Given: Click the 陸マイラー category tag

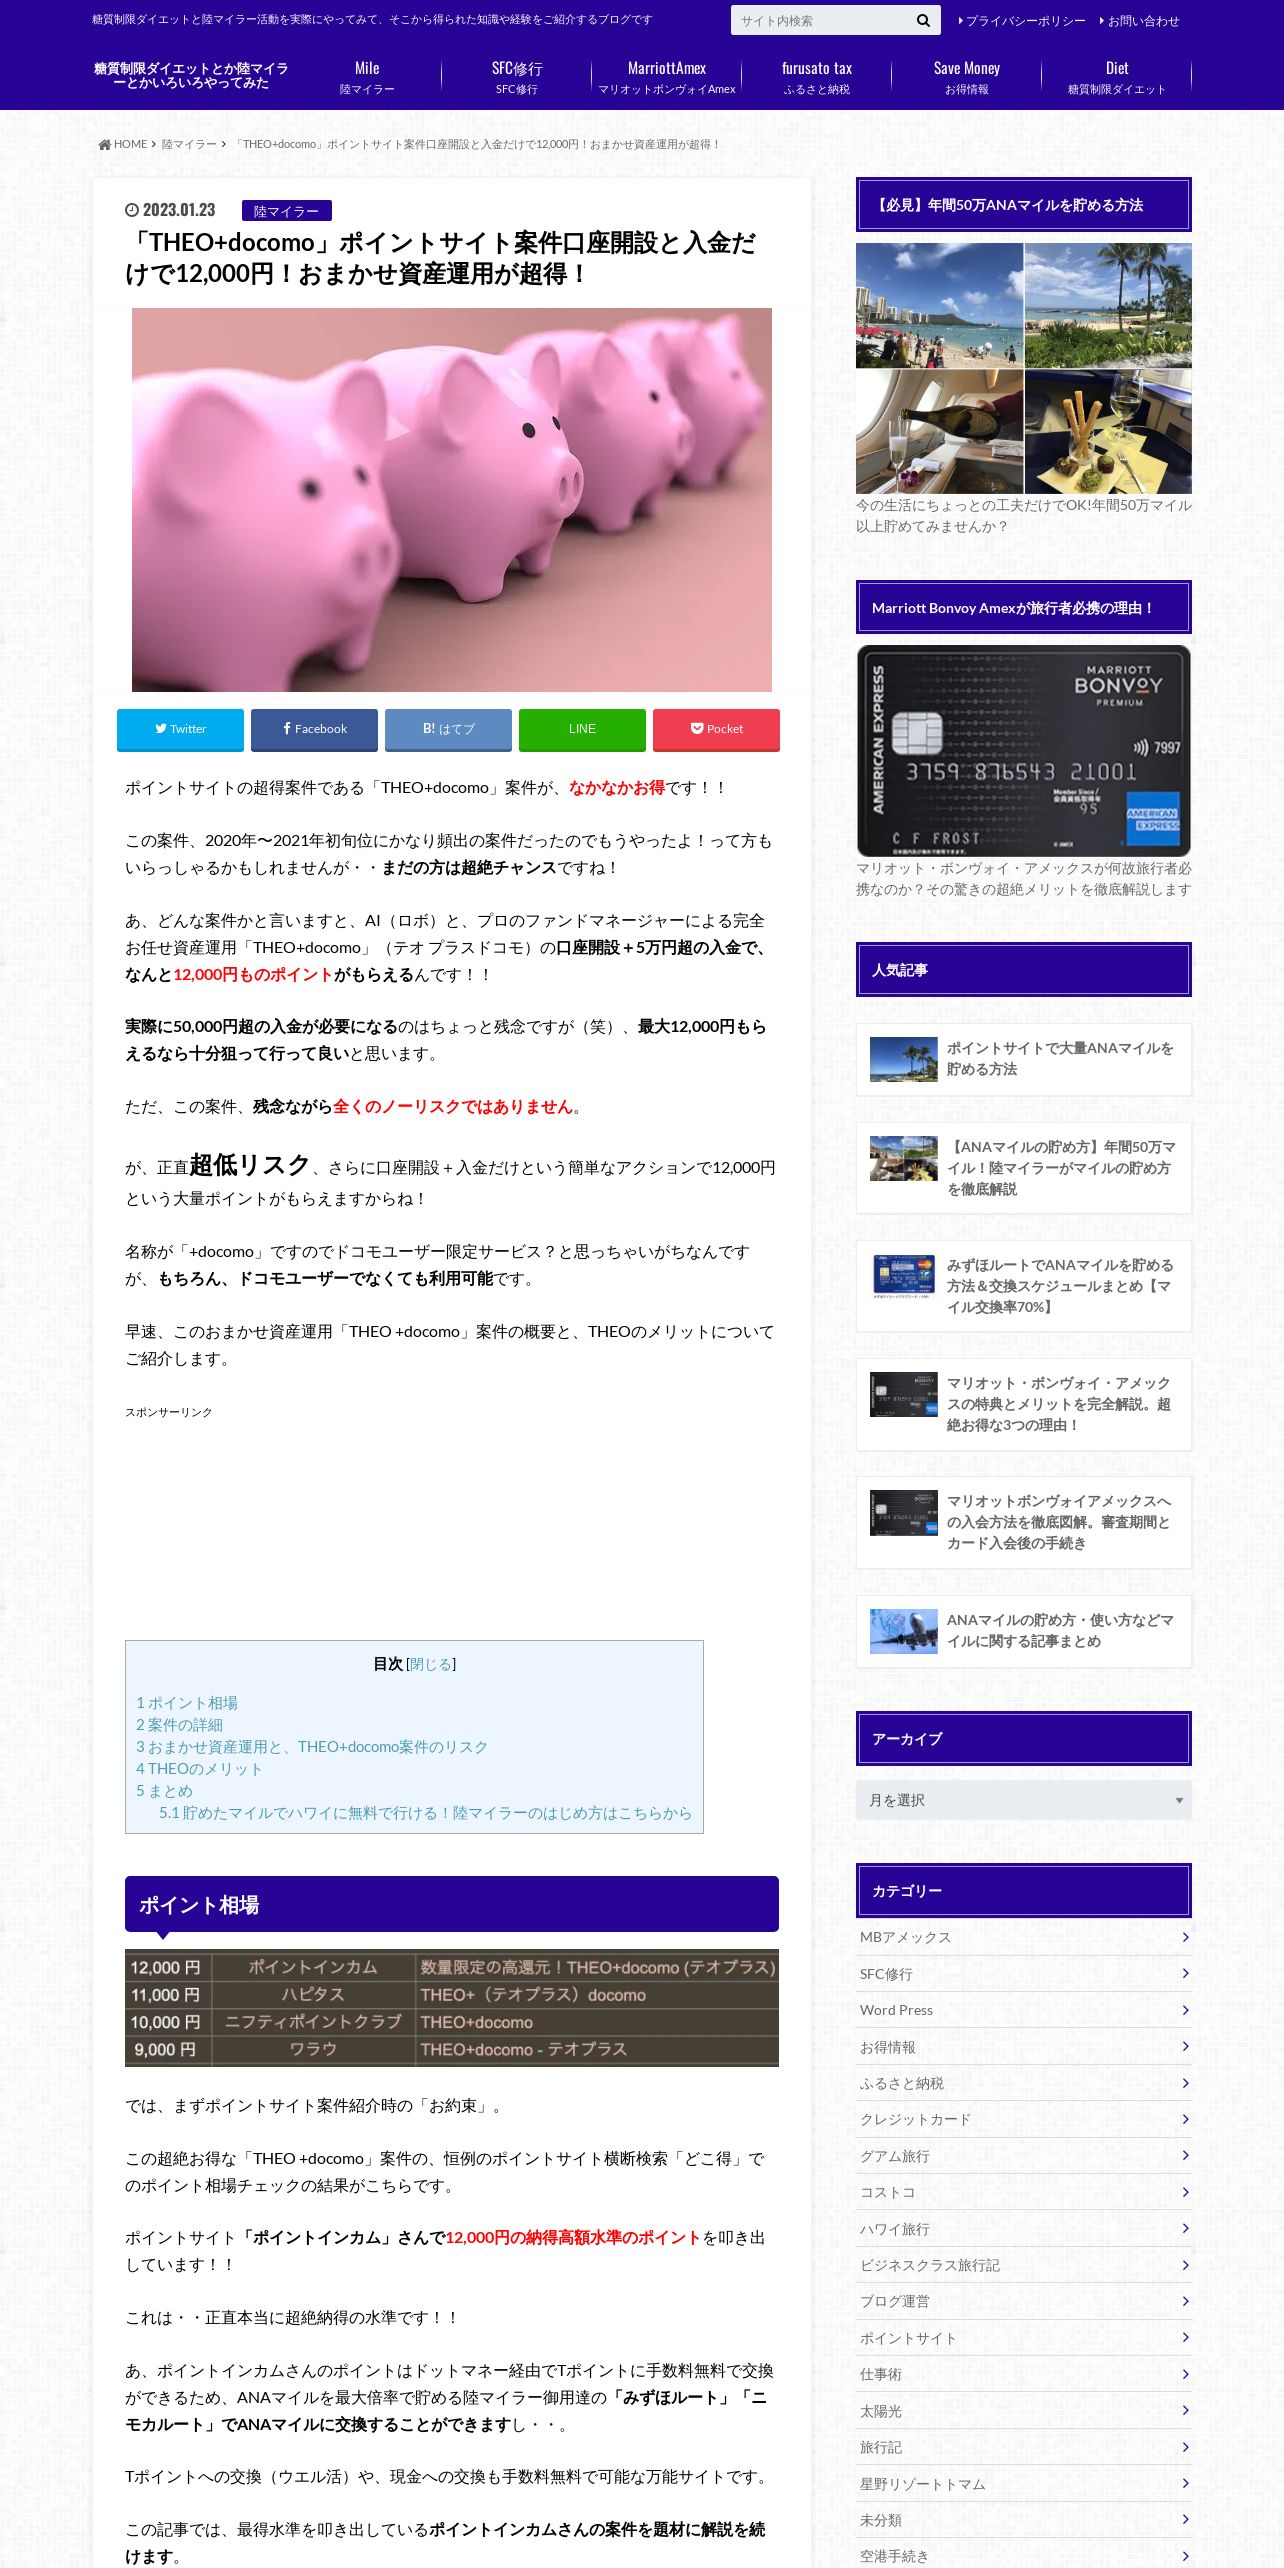Looking at the screenshot, I should click(286, 211).
